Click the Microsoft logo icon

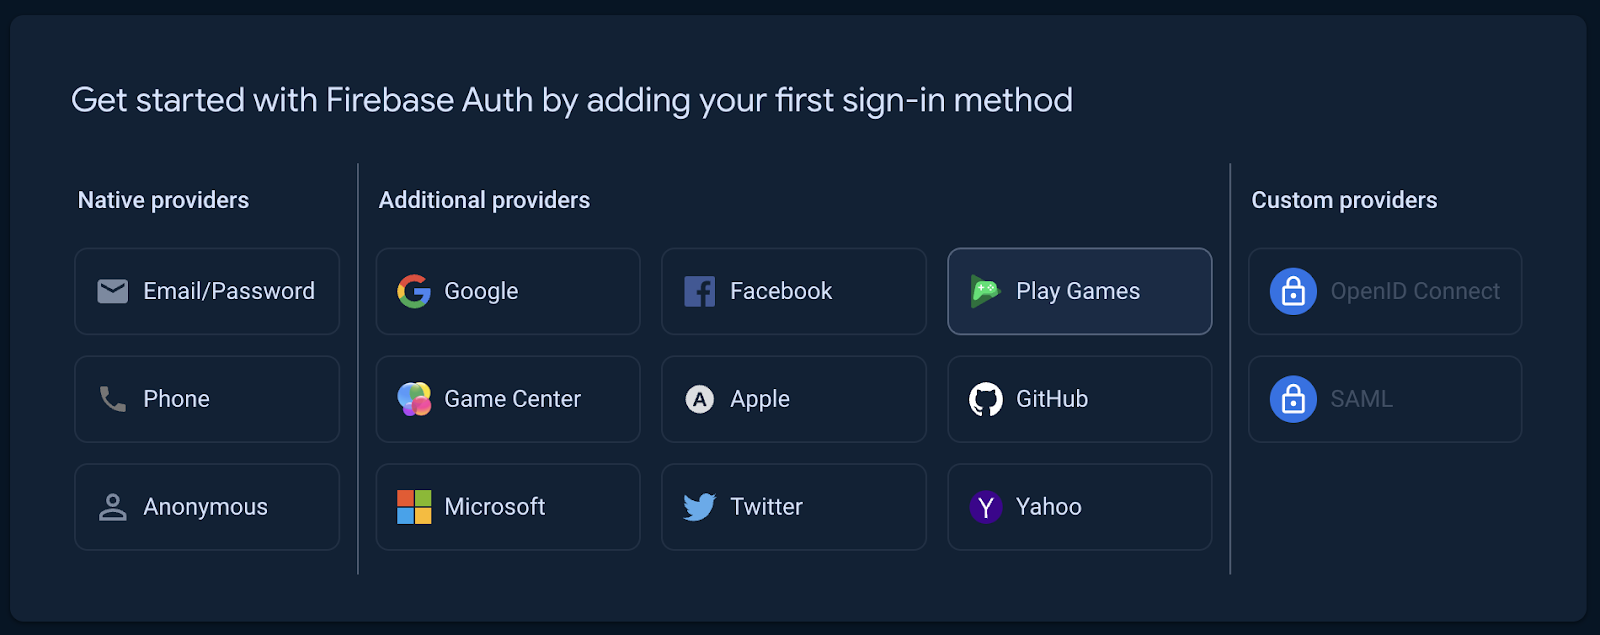point(414,507)
